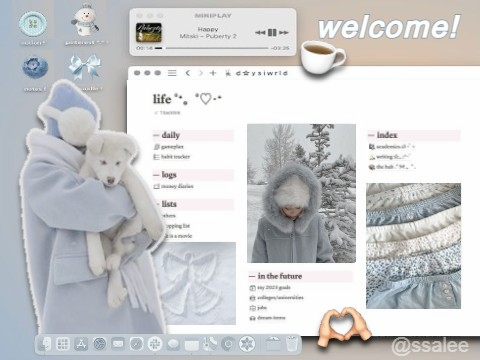This screenshot has height=360, width=480.
Task: Open the academics page in index
Action: point(392,147)
